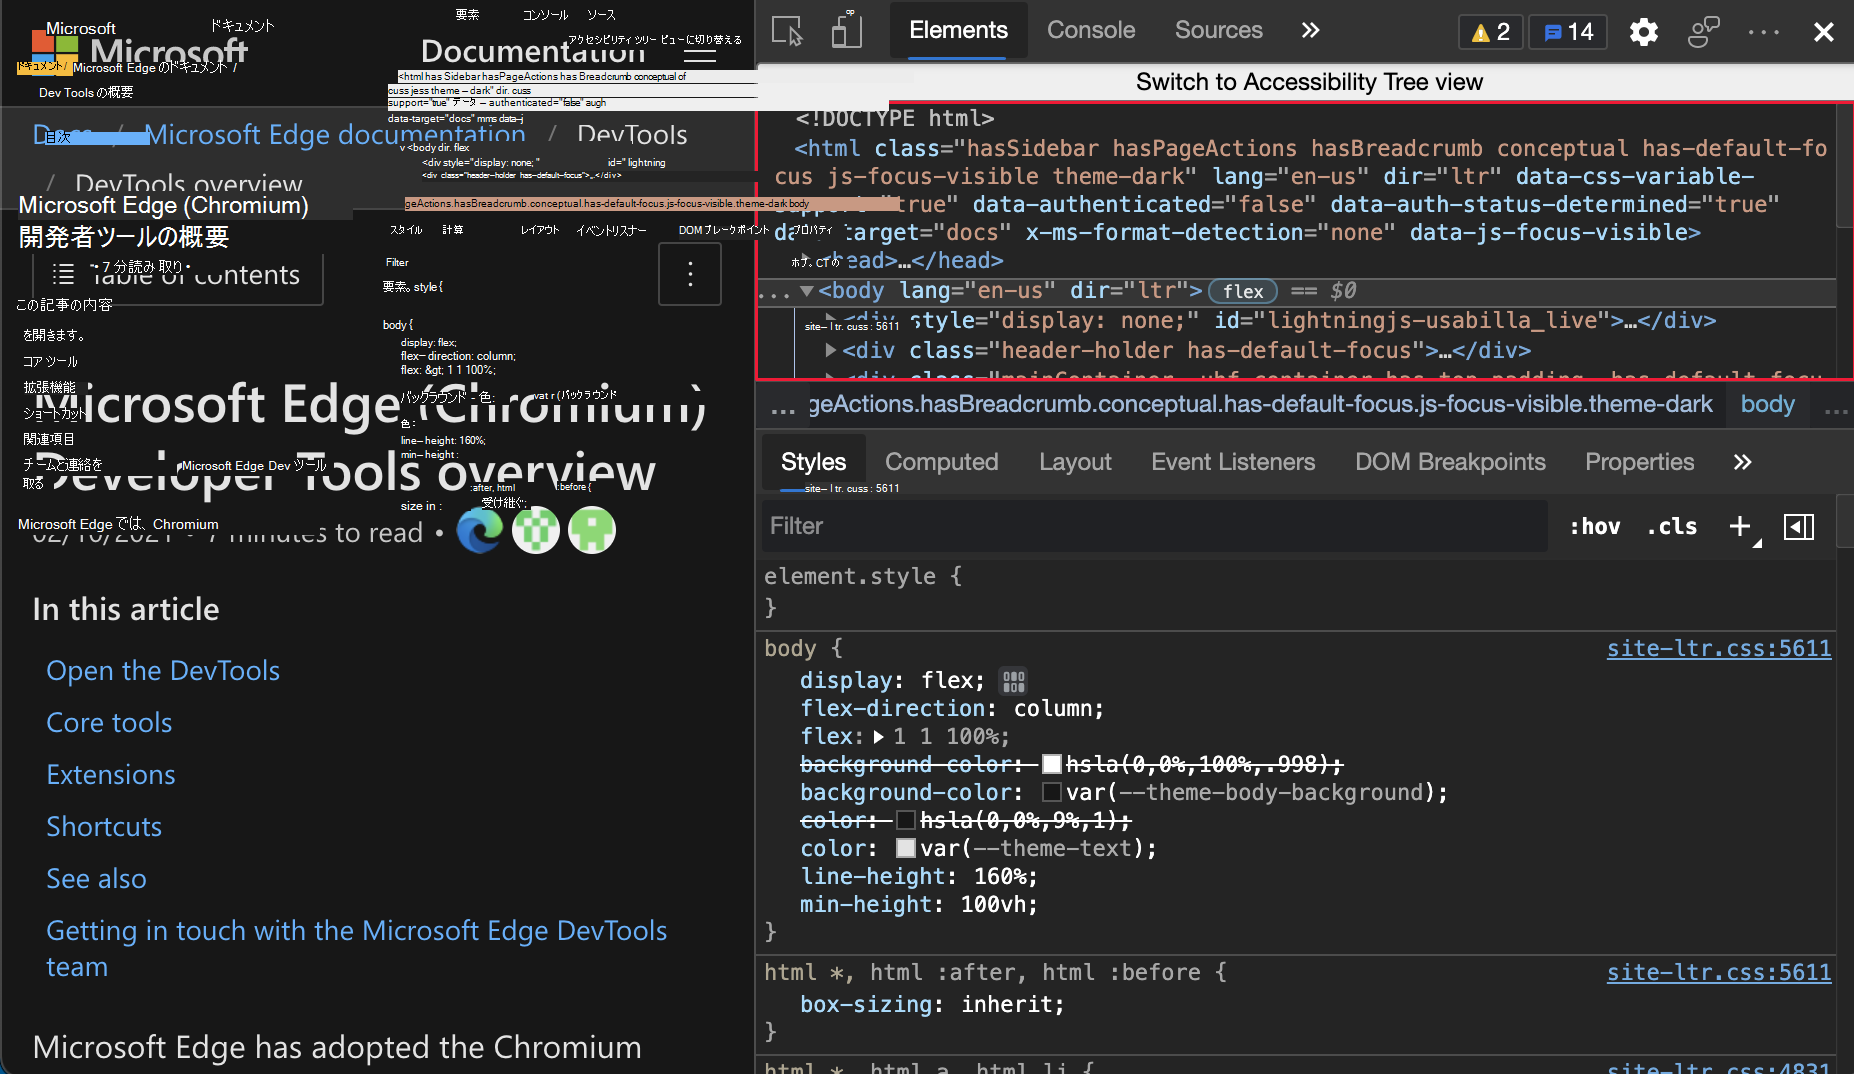The height and width of the screenshot is (1074, 1854).
Task: Open the DevTools three-dot customize menu
Action: point(1763,32)
